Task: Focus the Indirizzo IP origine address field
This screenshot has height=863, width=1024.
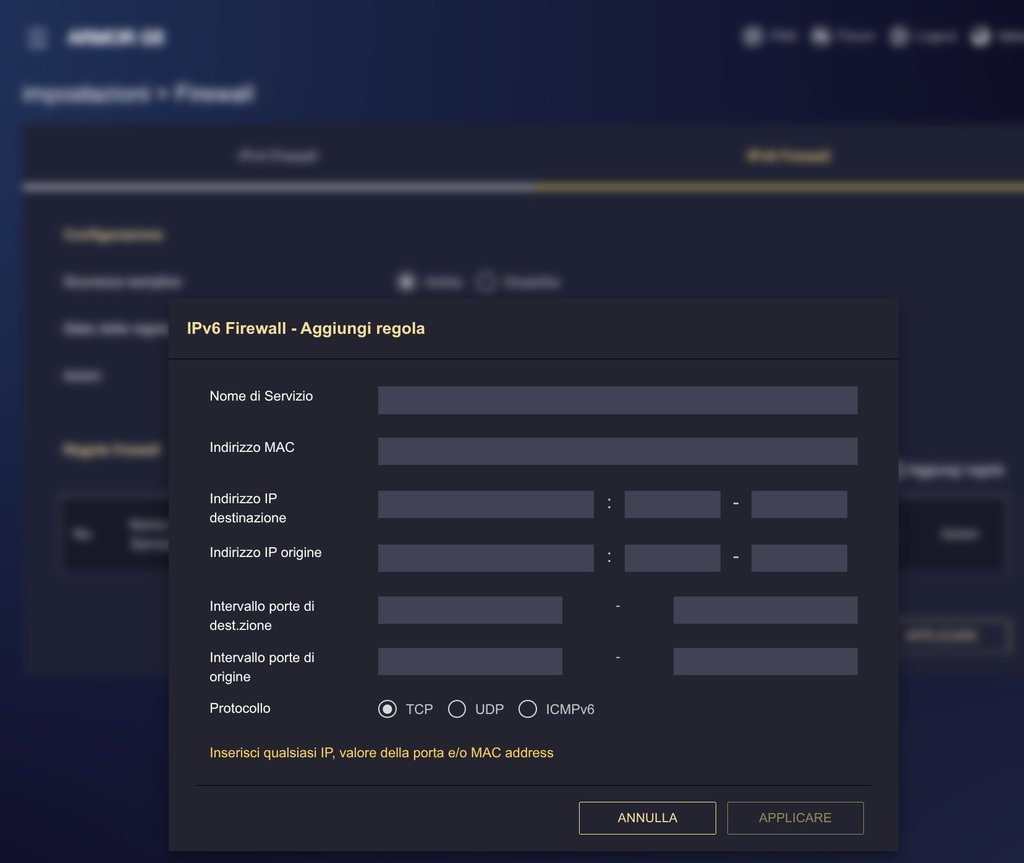Action: (485, 558)
